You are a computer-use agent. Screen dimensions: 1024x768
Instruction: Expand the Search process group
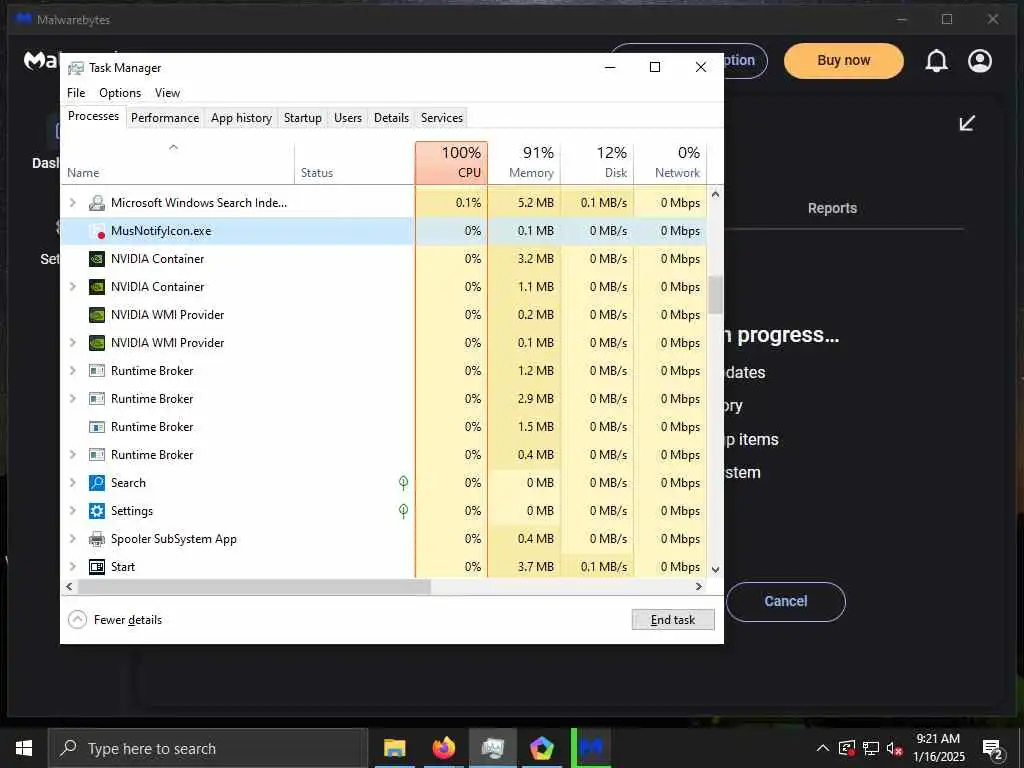pyautogui.click(x=72, y=483)
